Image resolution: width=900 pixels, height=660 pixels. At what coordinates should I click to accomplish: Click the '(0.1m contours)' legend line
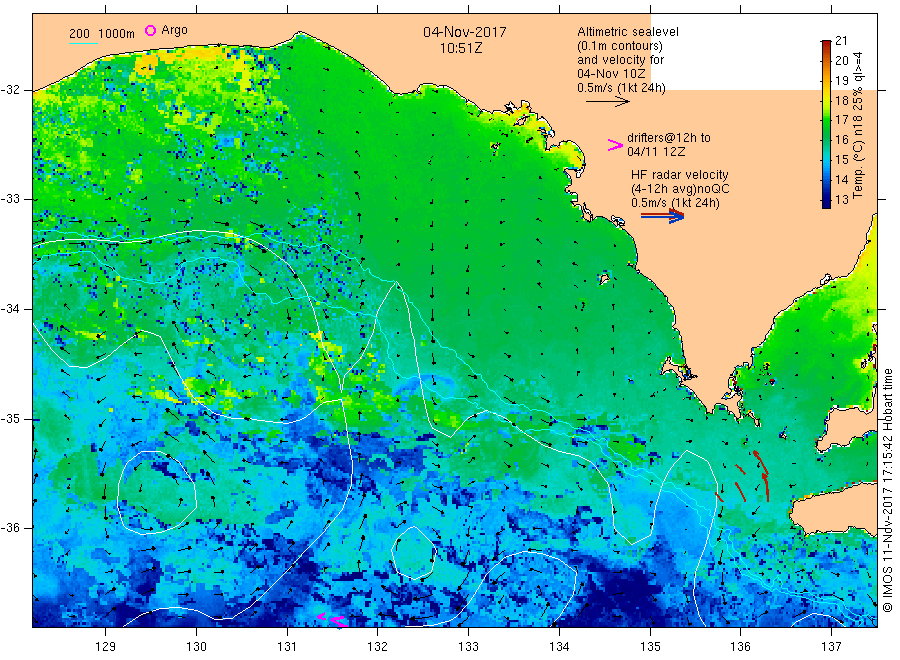(x=620, y=46)
